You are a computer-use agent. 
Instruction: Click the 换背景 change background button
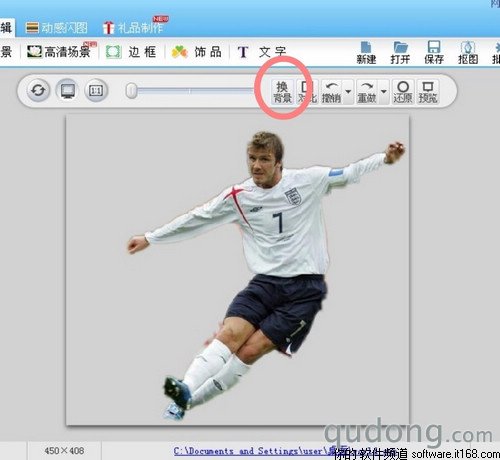click(x=282, y=92)
